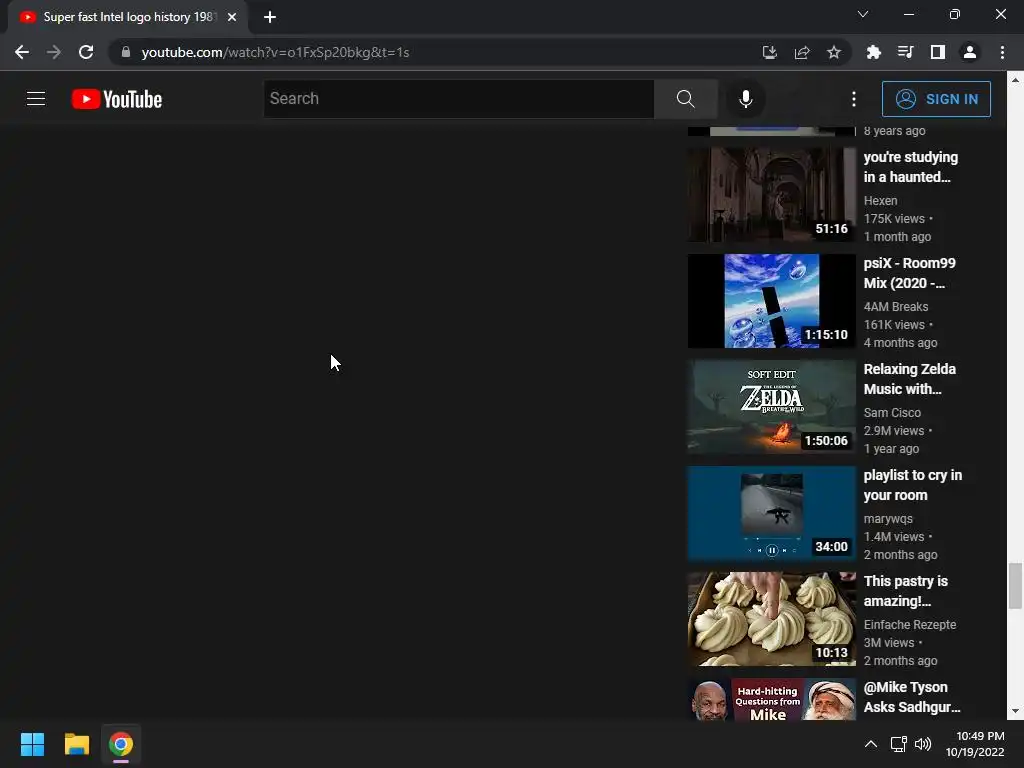Open a new tab with plus
This screenshot has width=1024, height=768.
point(270,17)
